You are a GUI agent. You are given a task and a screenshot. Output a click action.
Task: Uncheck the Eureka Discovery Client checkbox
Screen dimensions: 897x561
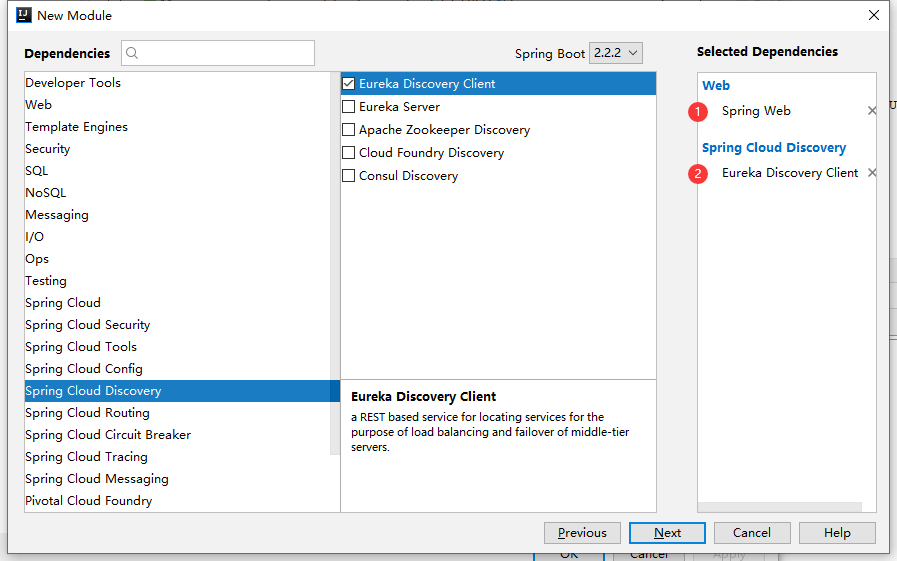(348, 83)
